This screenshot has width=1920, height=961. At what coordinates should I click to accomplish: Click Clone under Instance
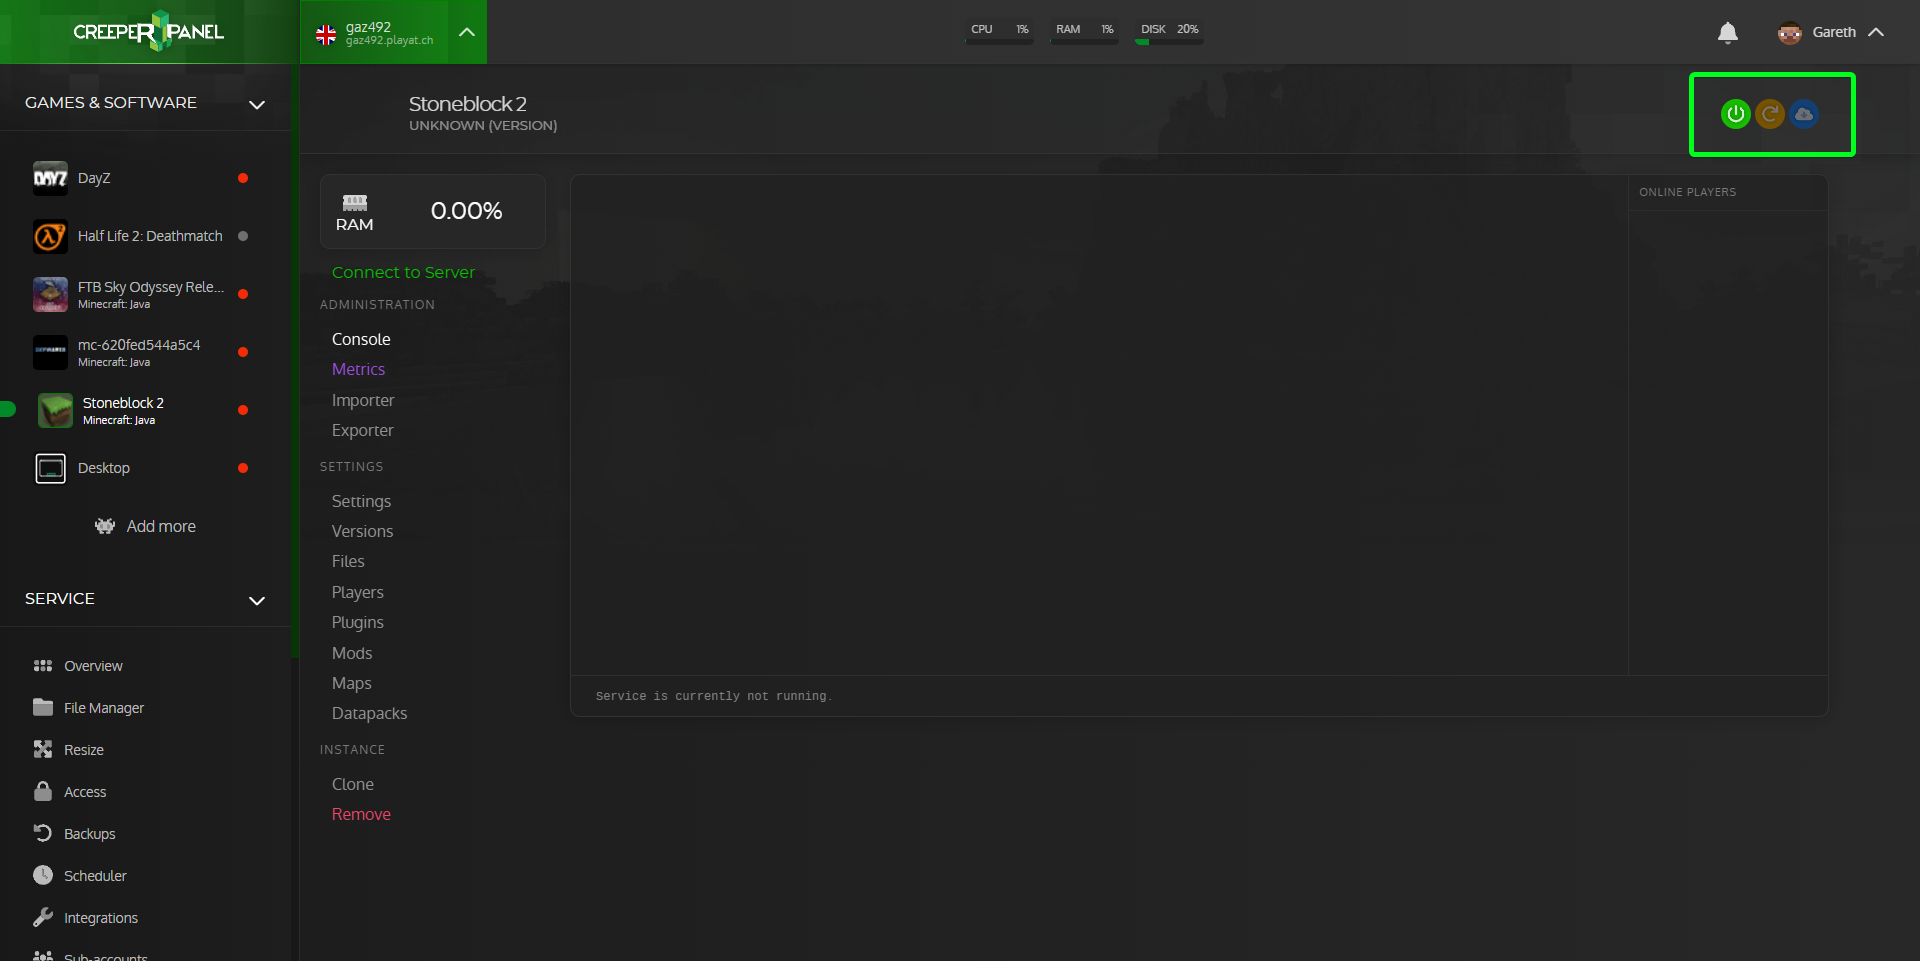click(353, 784)
